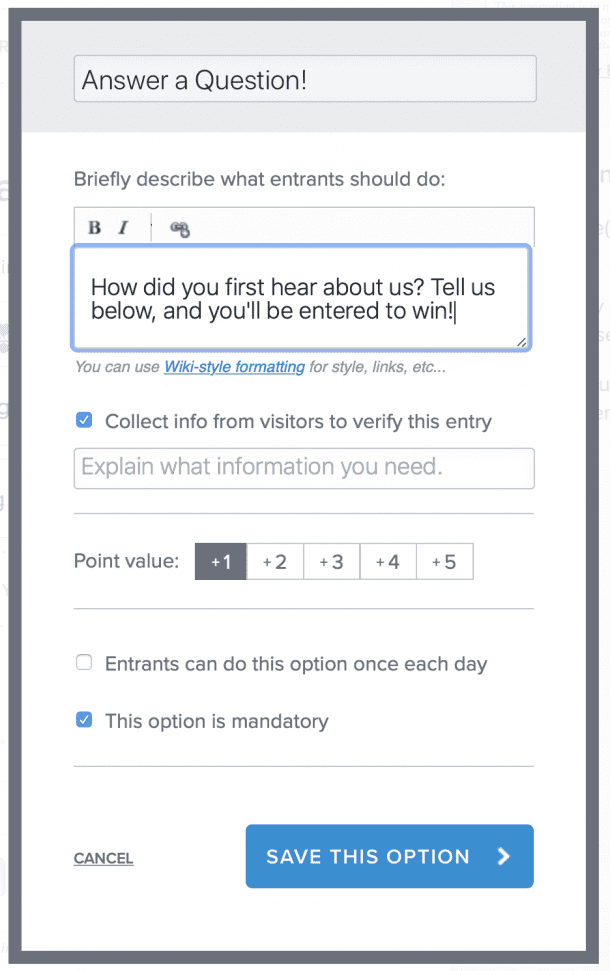Open the Wiki-style formatting help link

[x=233, y=367]
